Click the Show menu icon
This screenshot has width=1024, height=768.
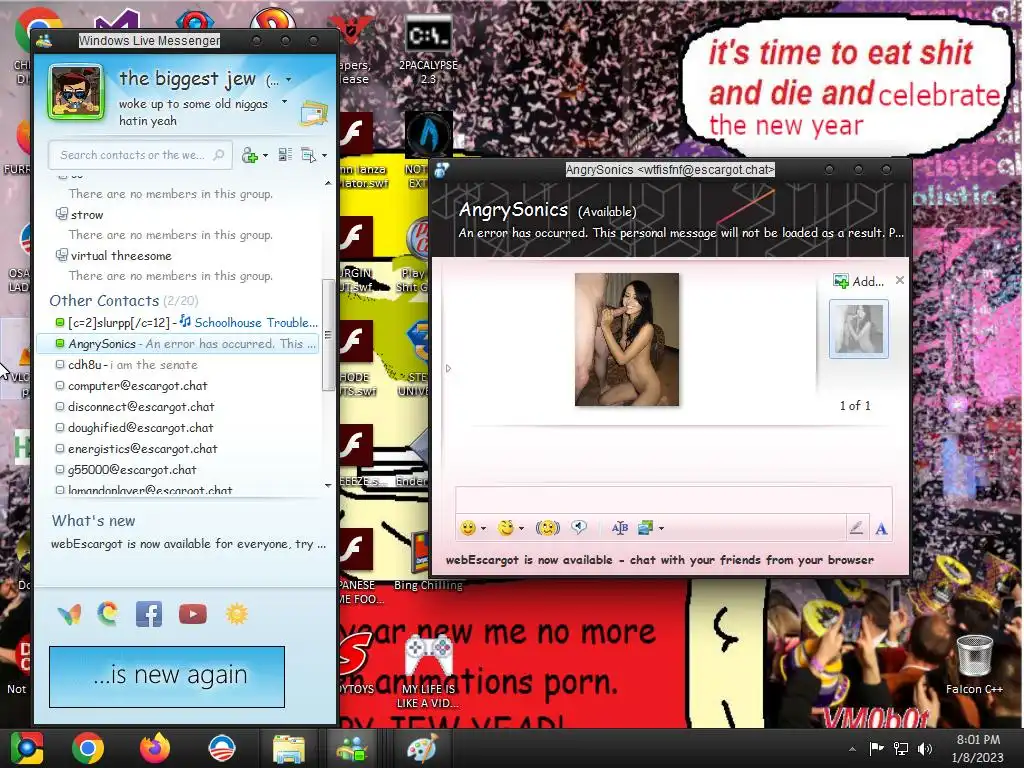click(x=308, y=155)
